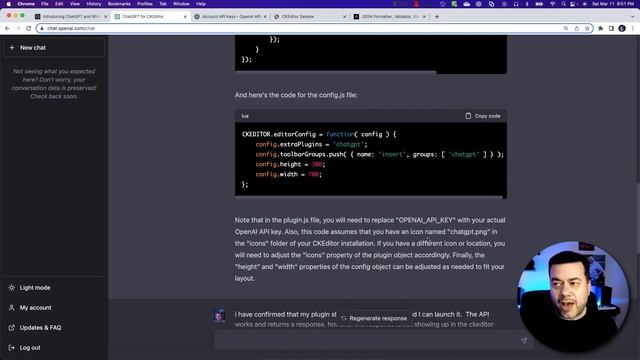Open the tab search chevron at the tab bar end
Viewport: 640px width, 360px height.
[633, 17]
